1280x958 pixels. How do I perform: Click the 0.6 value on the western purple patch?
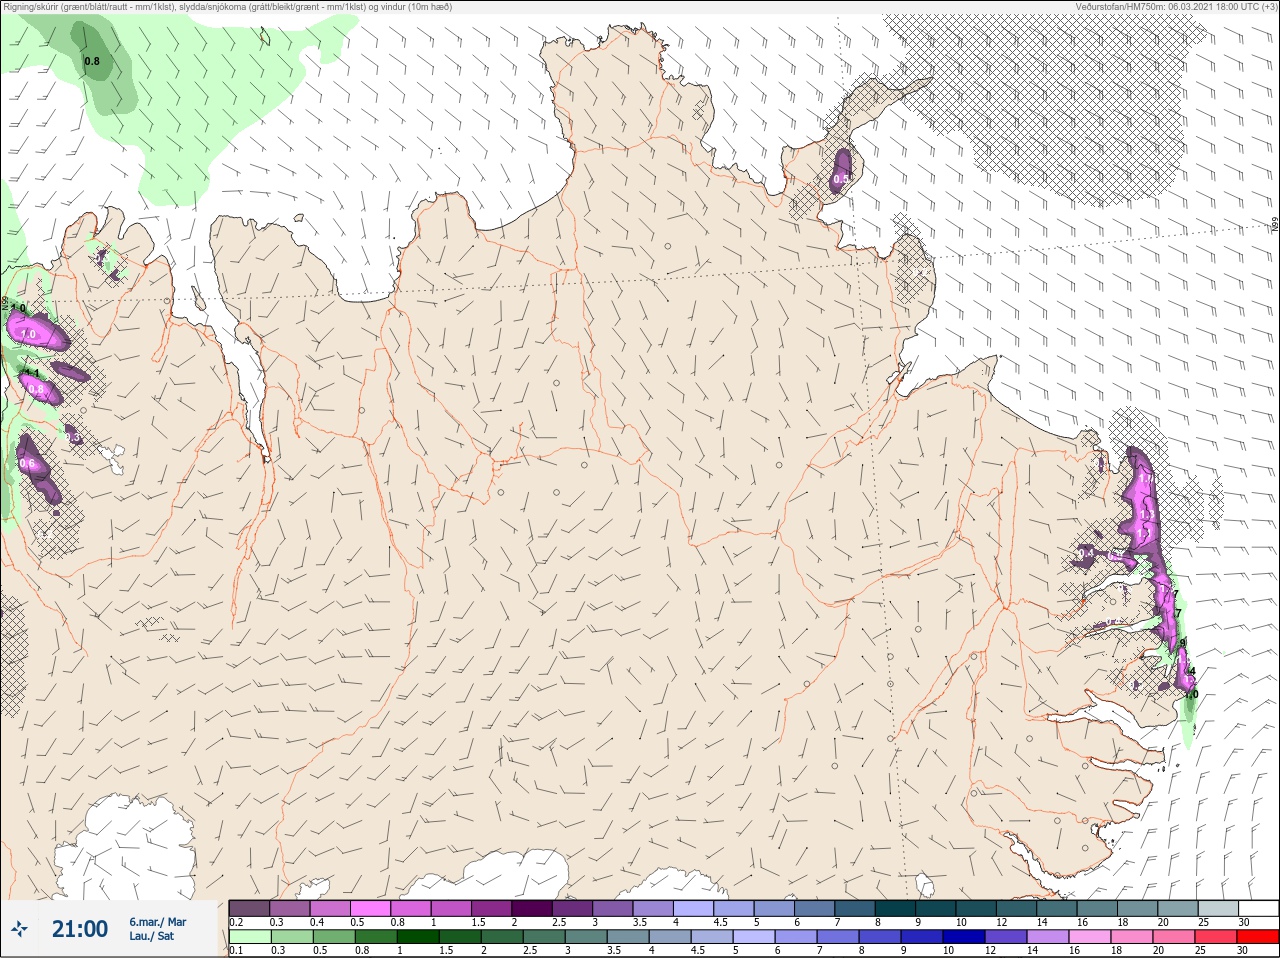28,464
